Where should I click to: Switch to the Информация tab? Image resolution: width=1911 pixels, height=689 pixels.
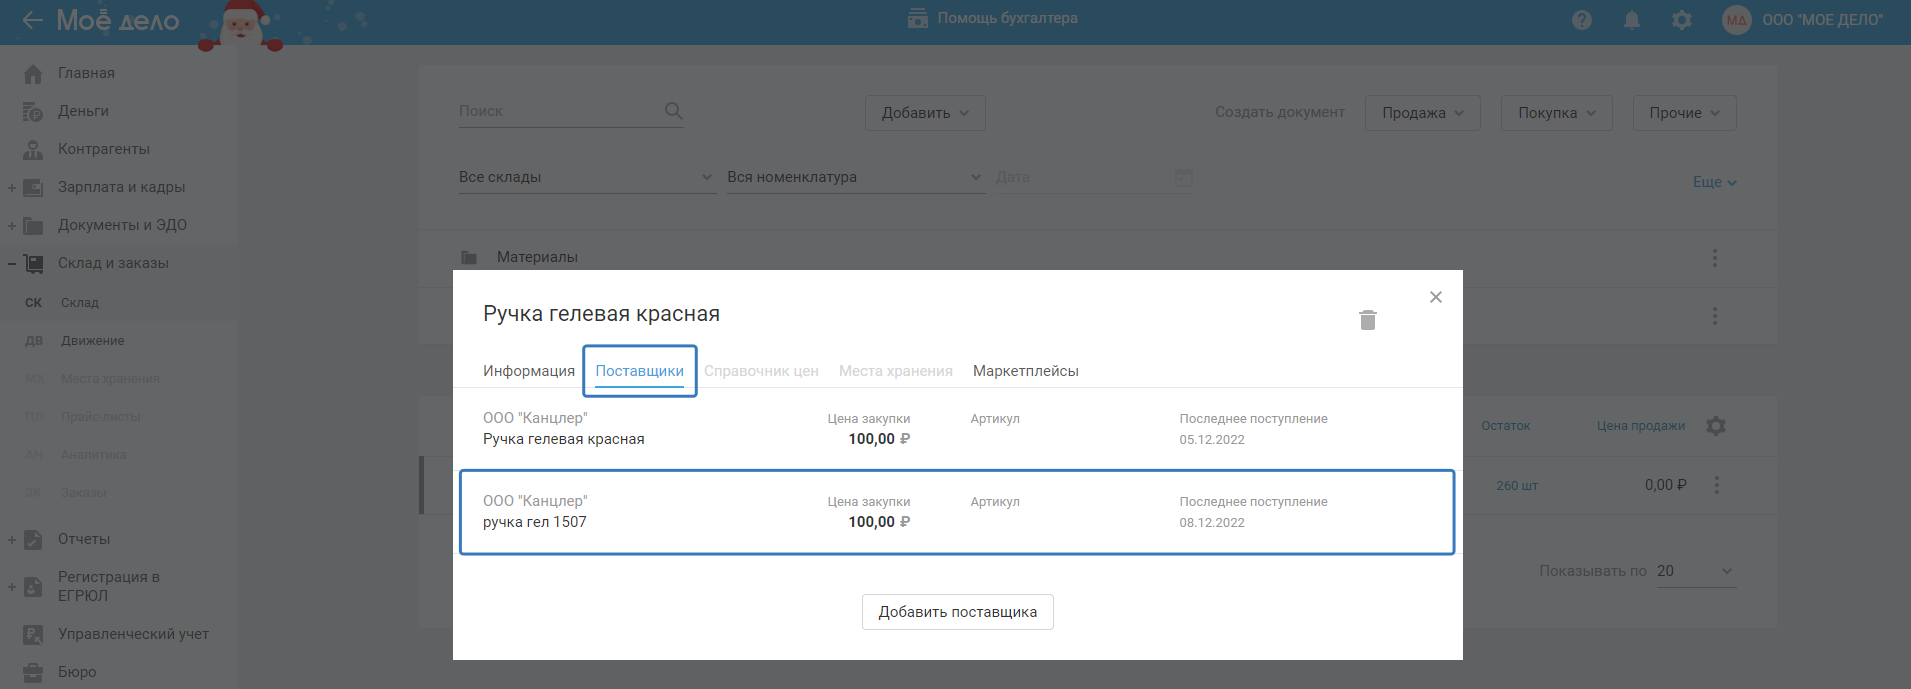528,371
